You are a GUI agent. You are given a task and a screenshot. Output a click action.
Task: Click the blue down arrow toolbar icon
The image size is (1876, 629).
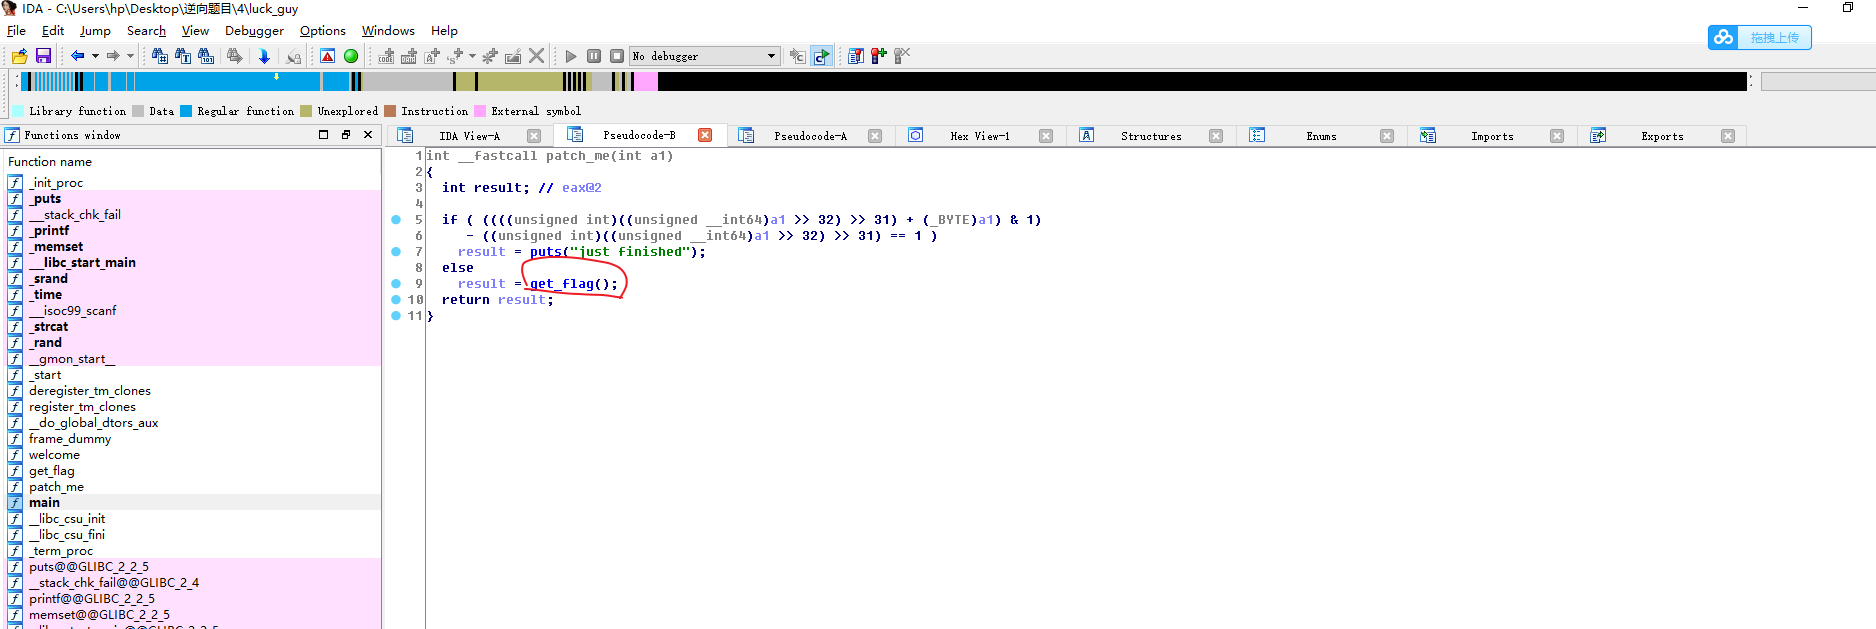pyautogui.click(x=264, y=56)
